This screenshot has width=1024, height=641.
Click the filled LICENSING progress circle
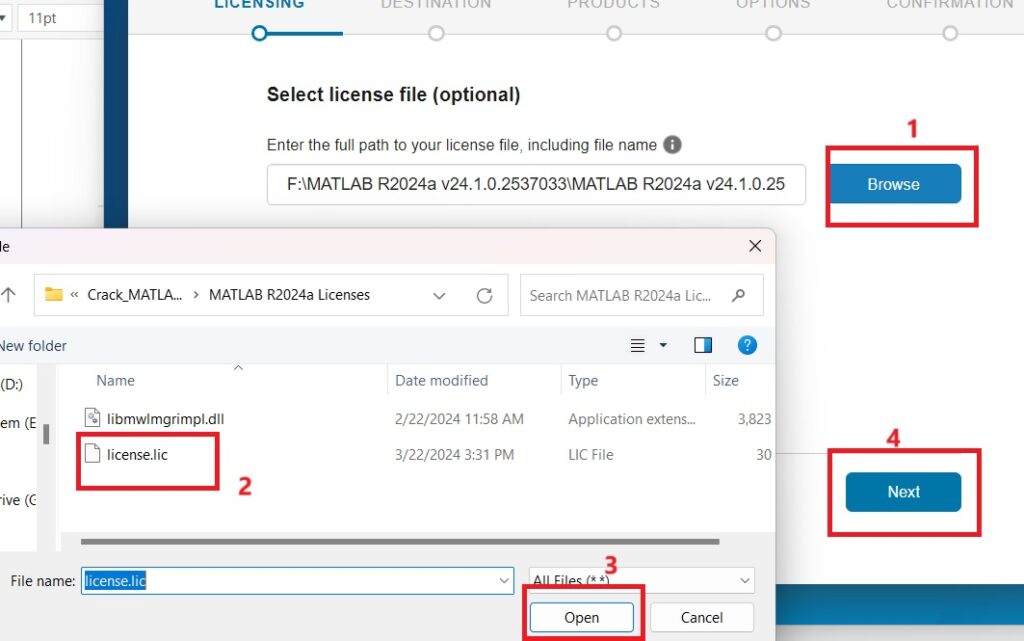point(258,33)
